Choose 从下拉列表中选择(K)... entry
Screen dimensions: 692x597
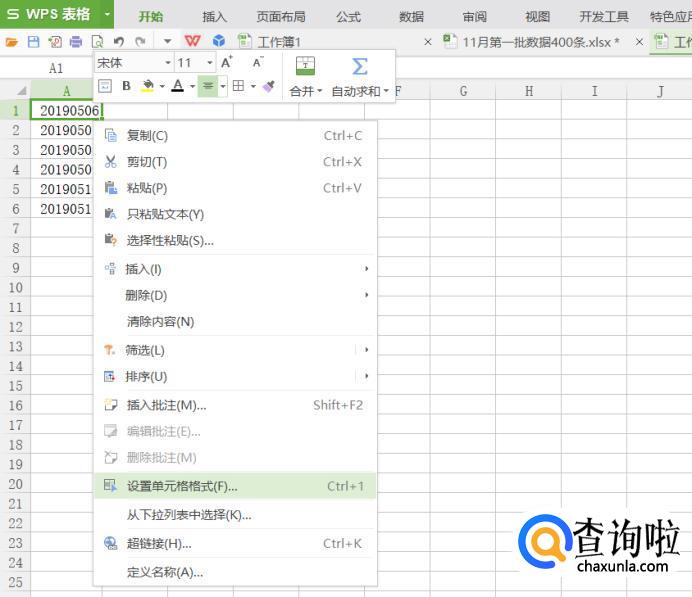coord(235,514)
